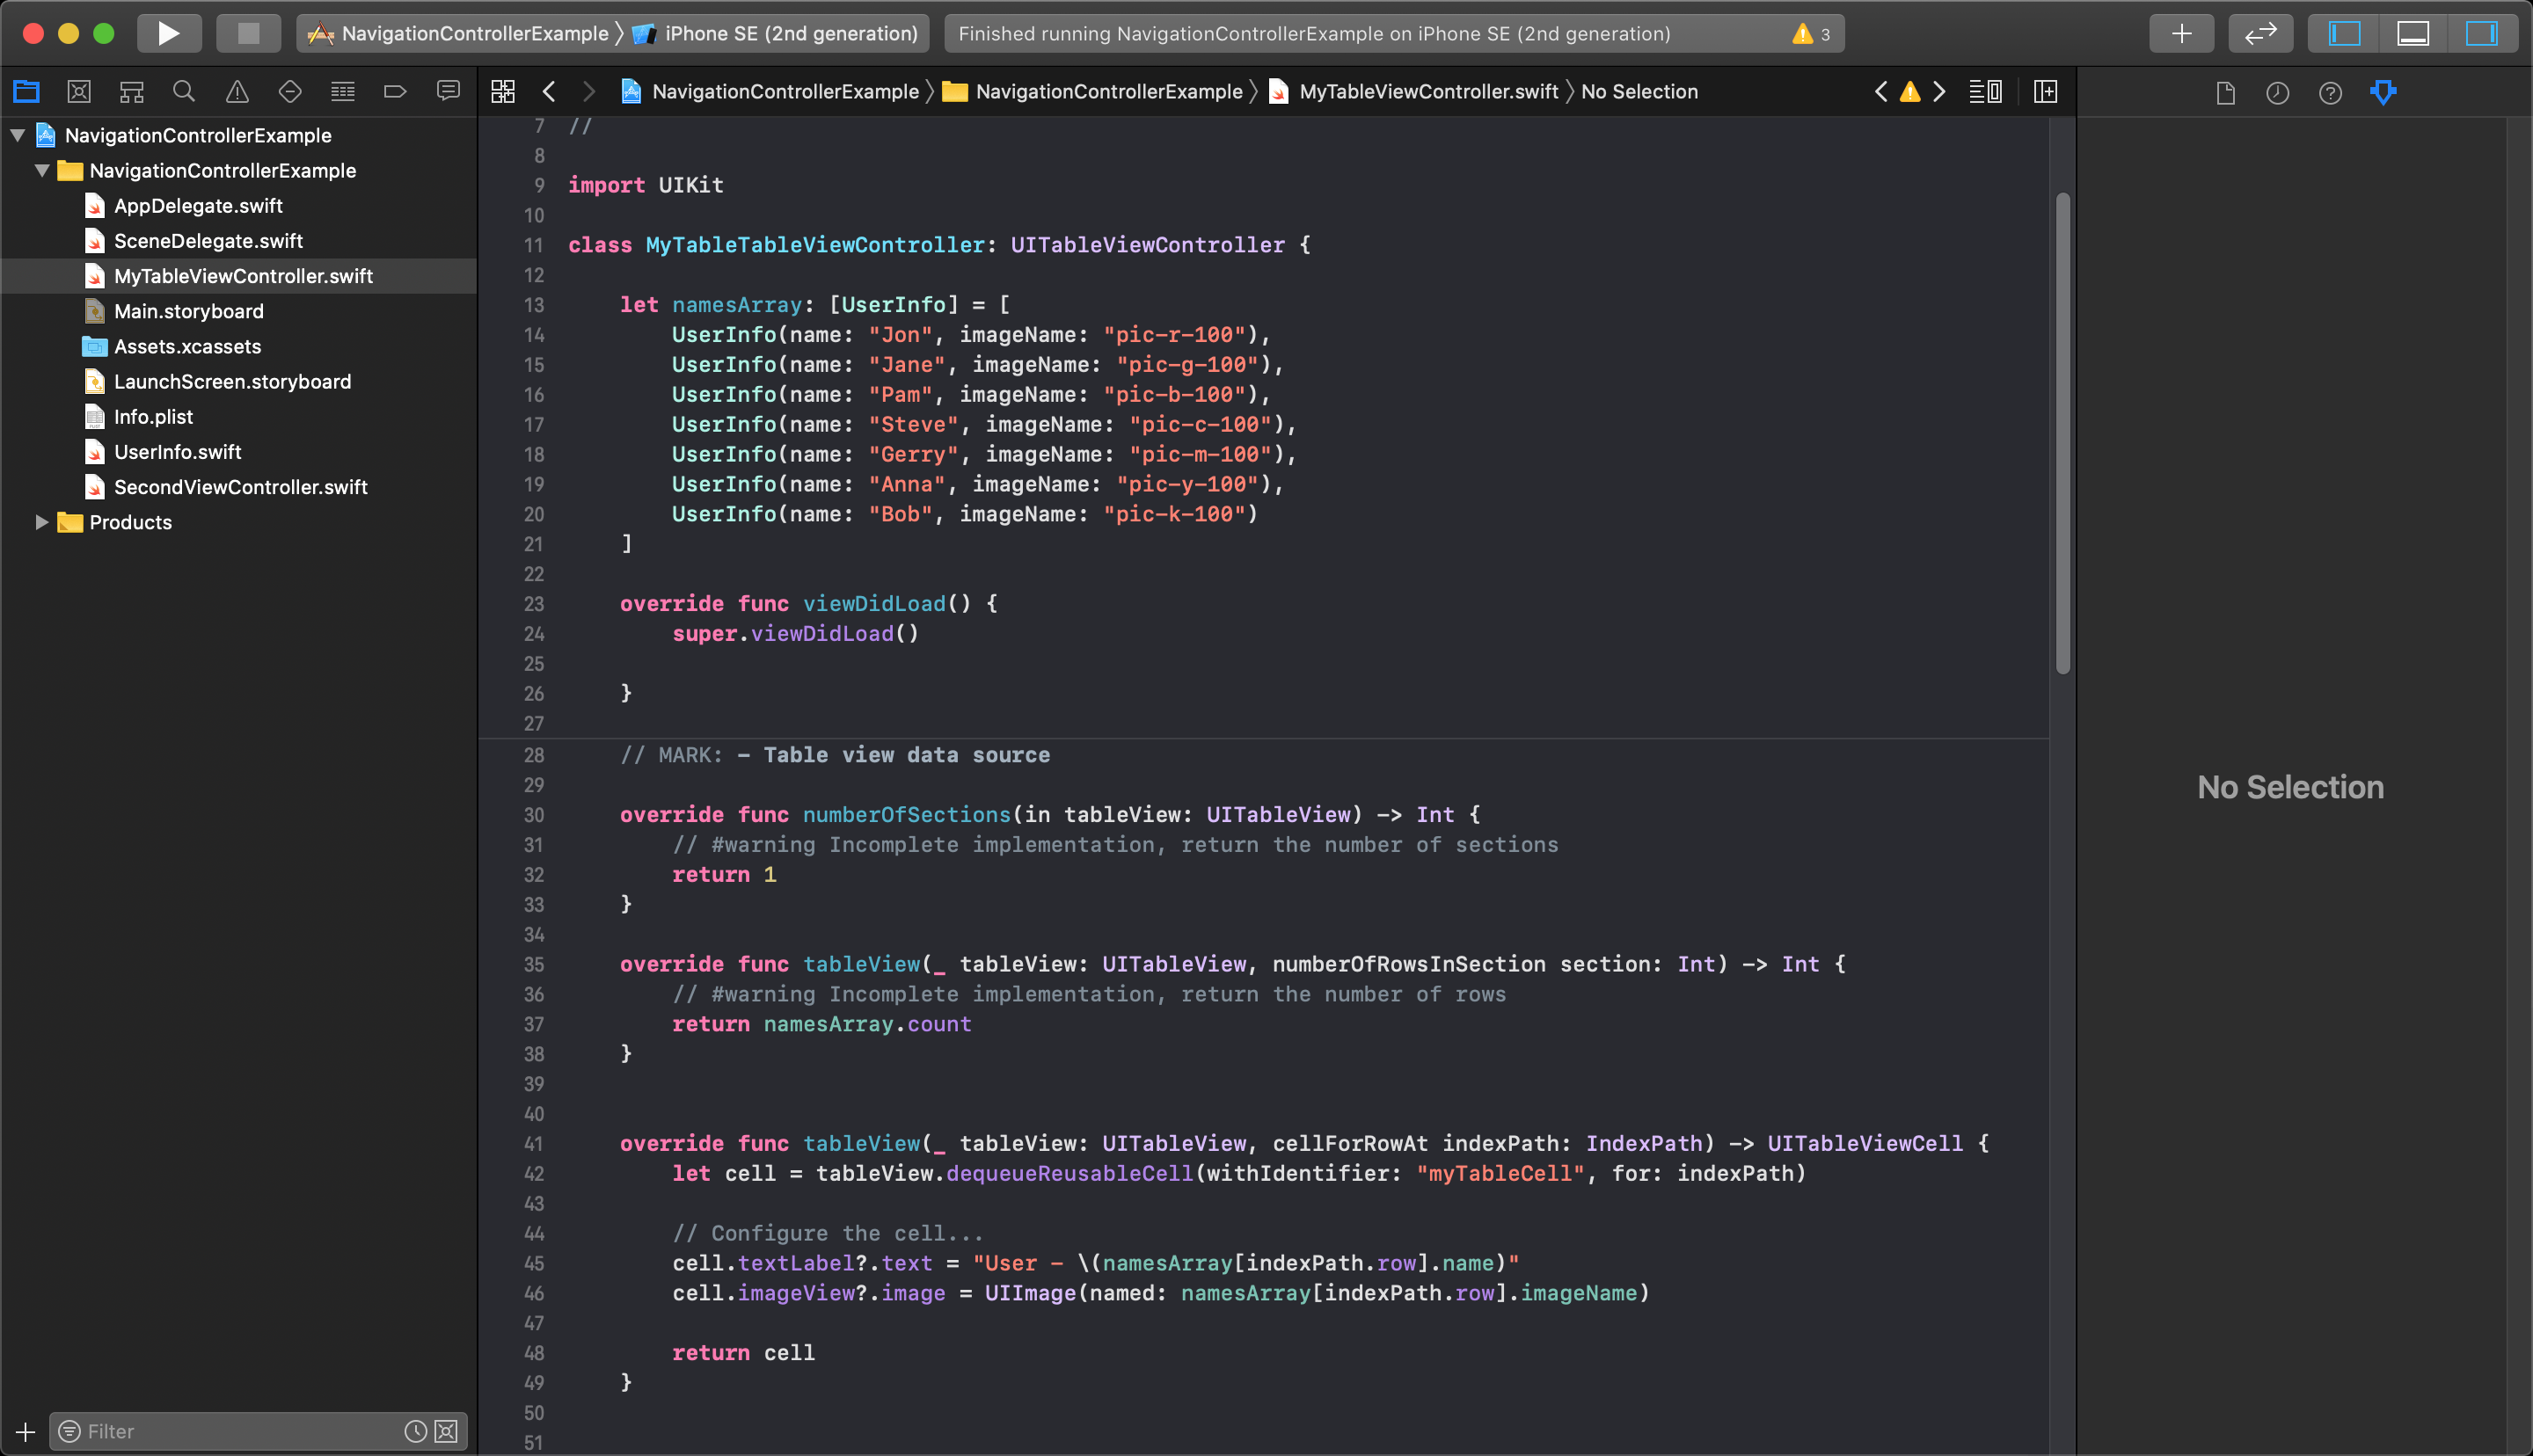The height and width of the screenshot is (1456, 2533).
Task: Open UserInfo.swift file
Action: point(177,452)
